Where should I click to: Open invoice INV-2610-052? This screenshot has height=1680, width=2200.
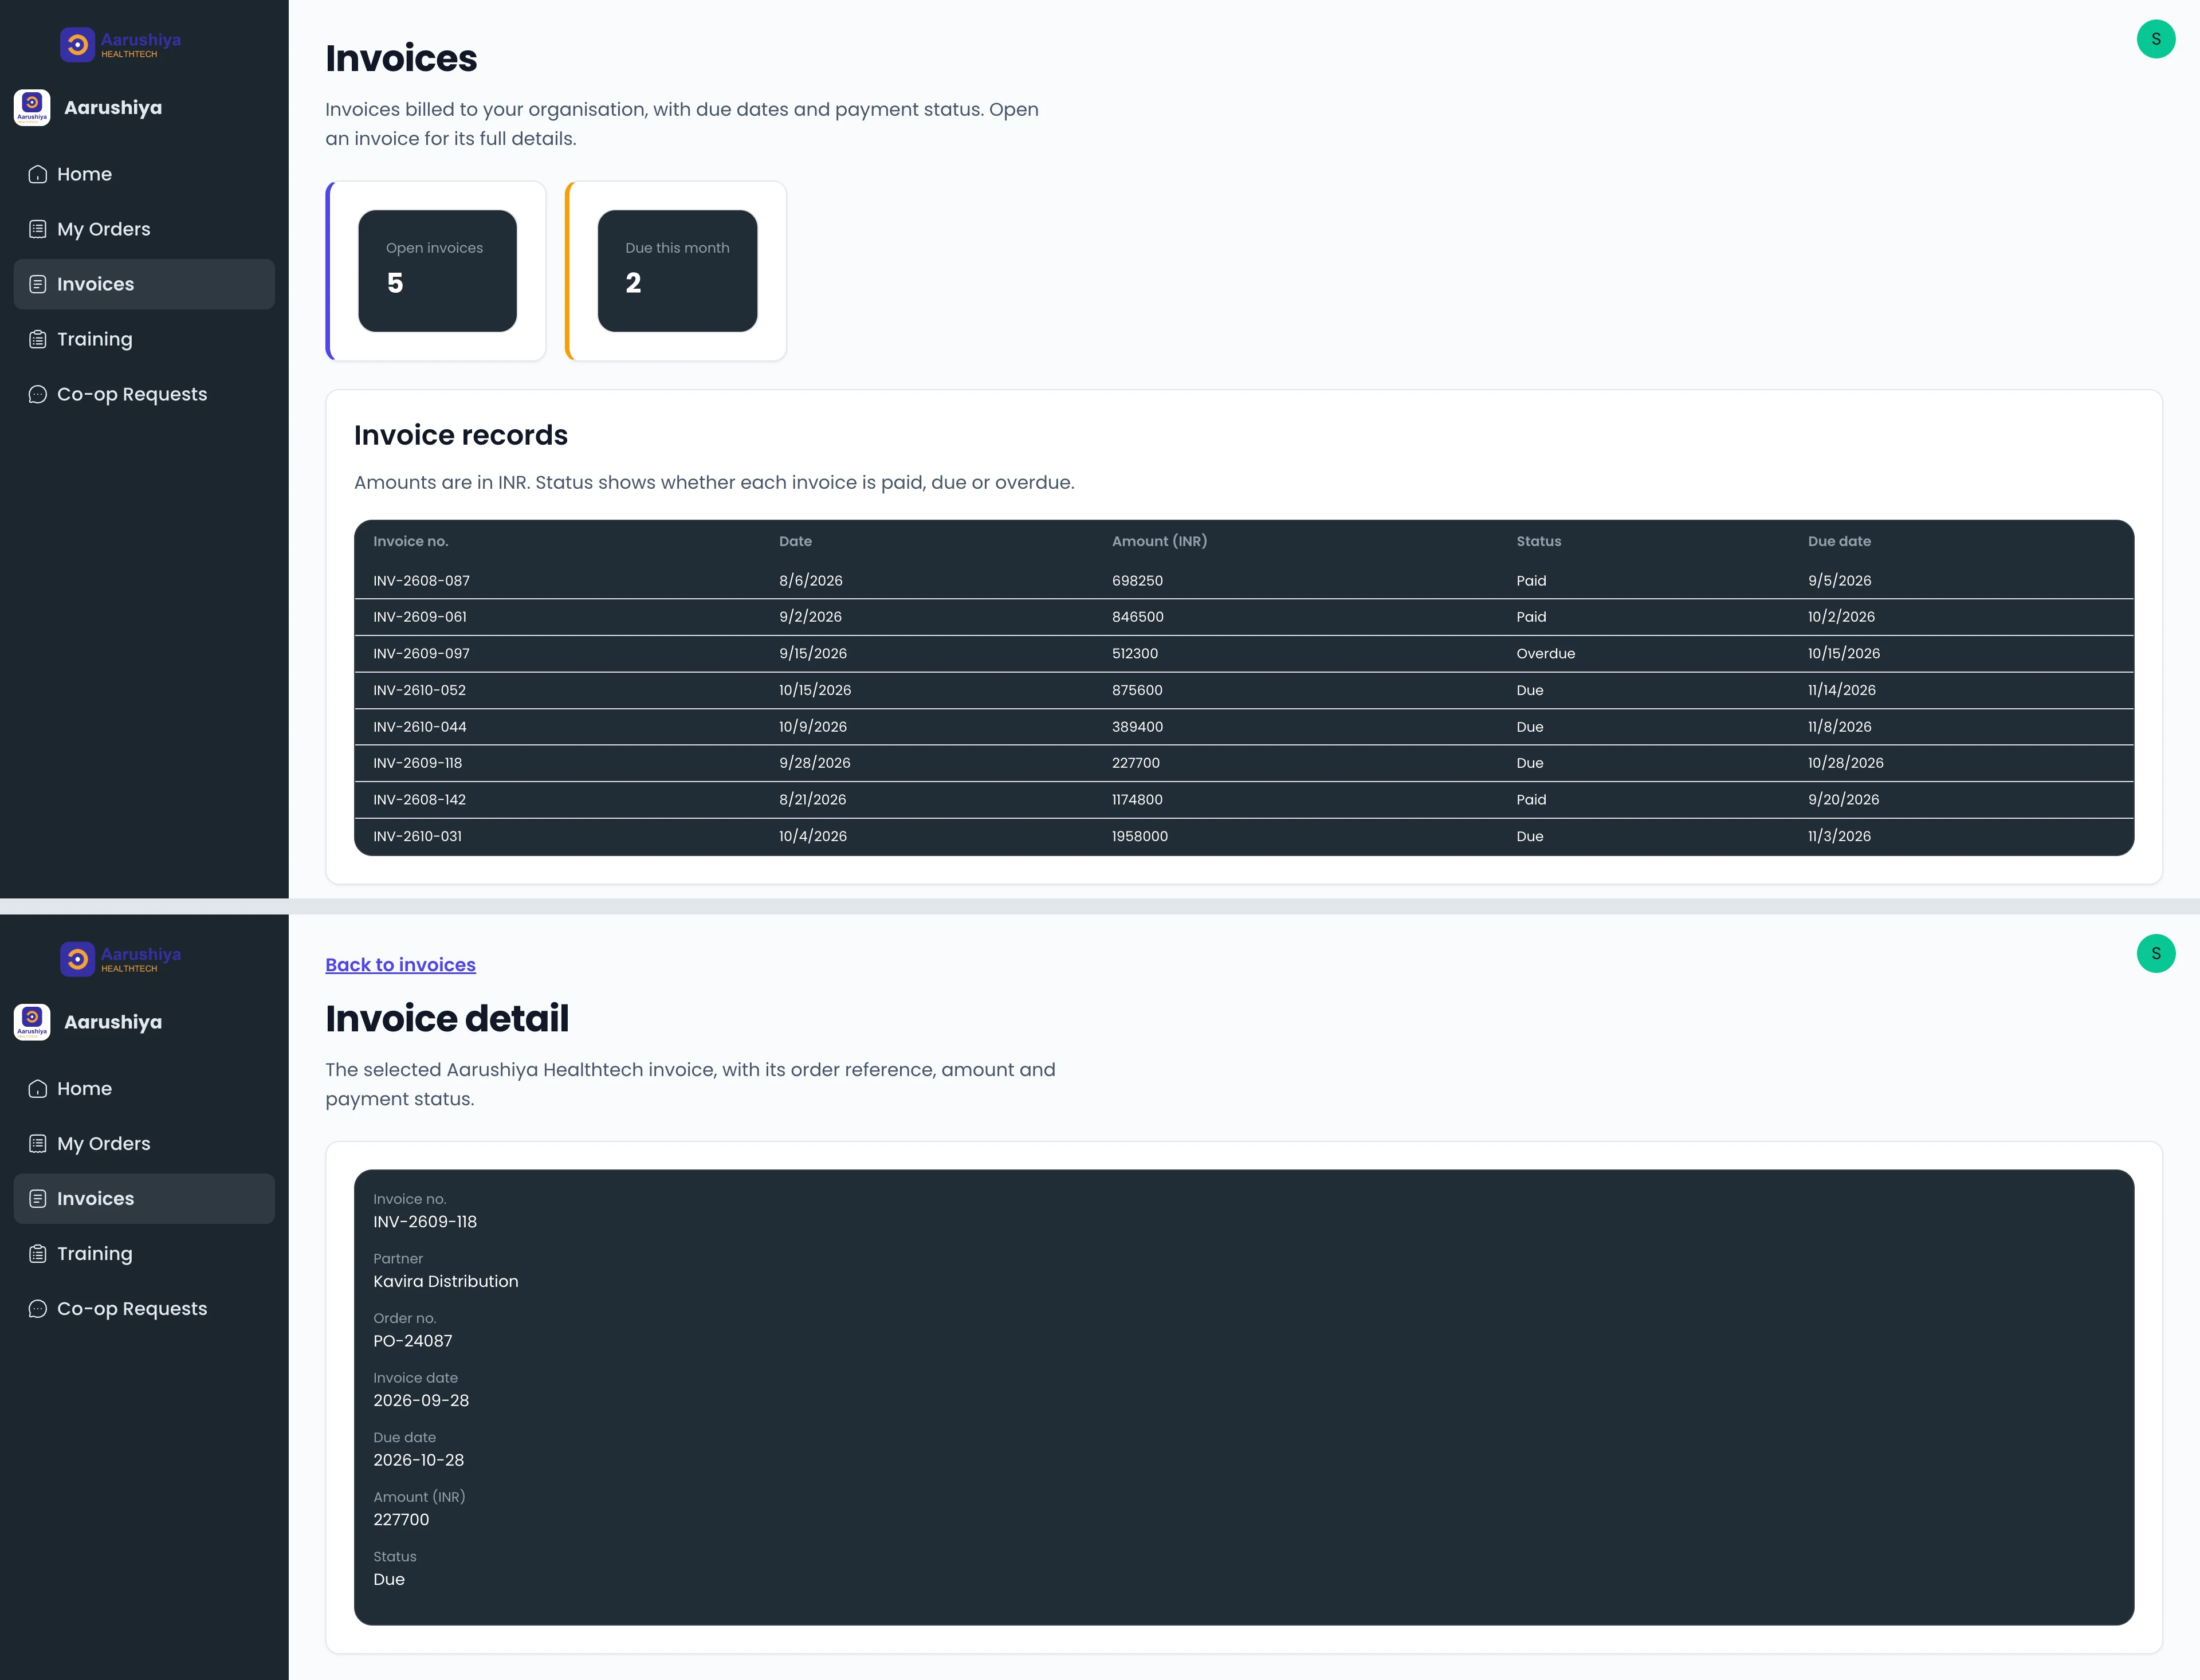tap(1244, 690)
